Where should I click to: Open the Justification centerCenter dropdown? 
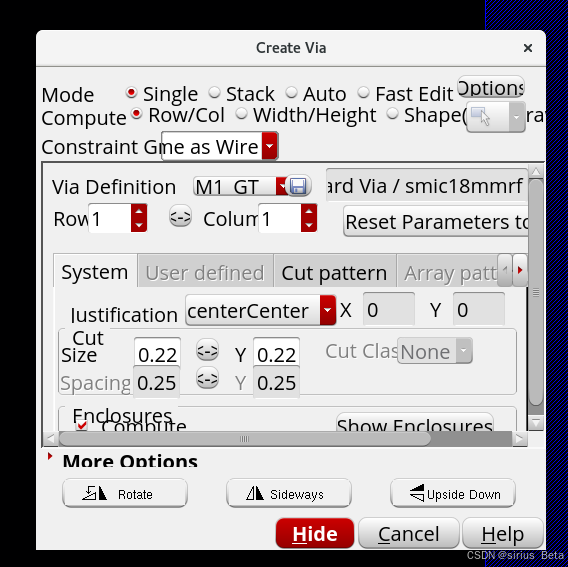328,310
